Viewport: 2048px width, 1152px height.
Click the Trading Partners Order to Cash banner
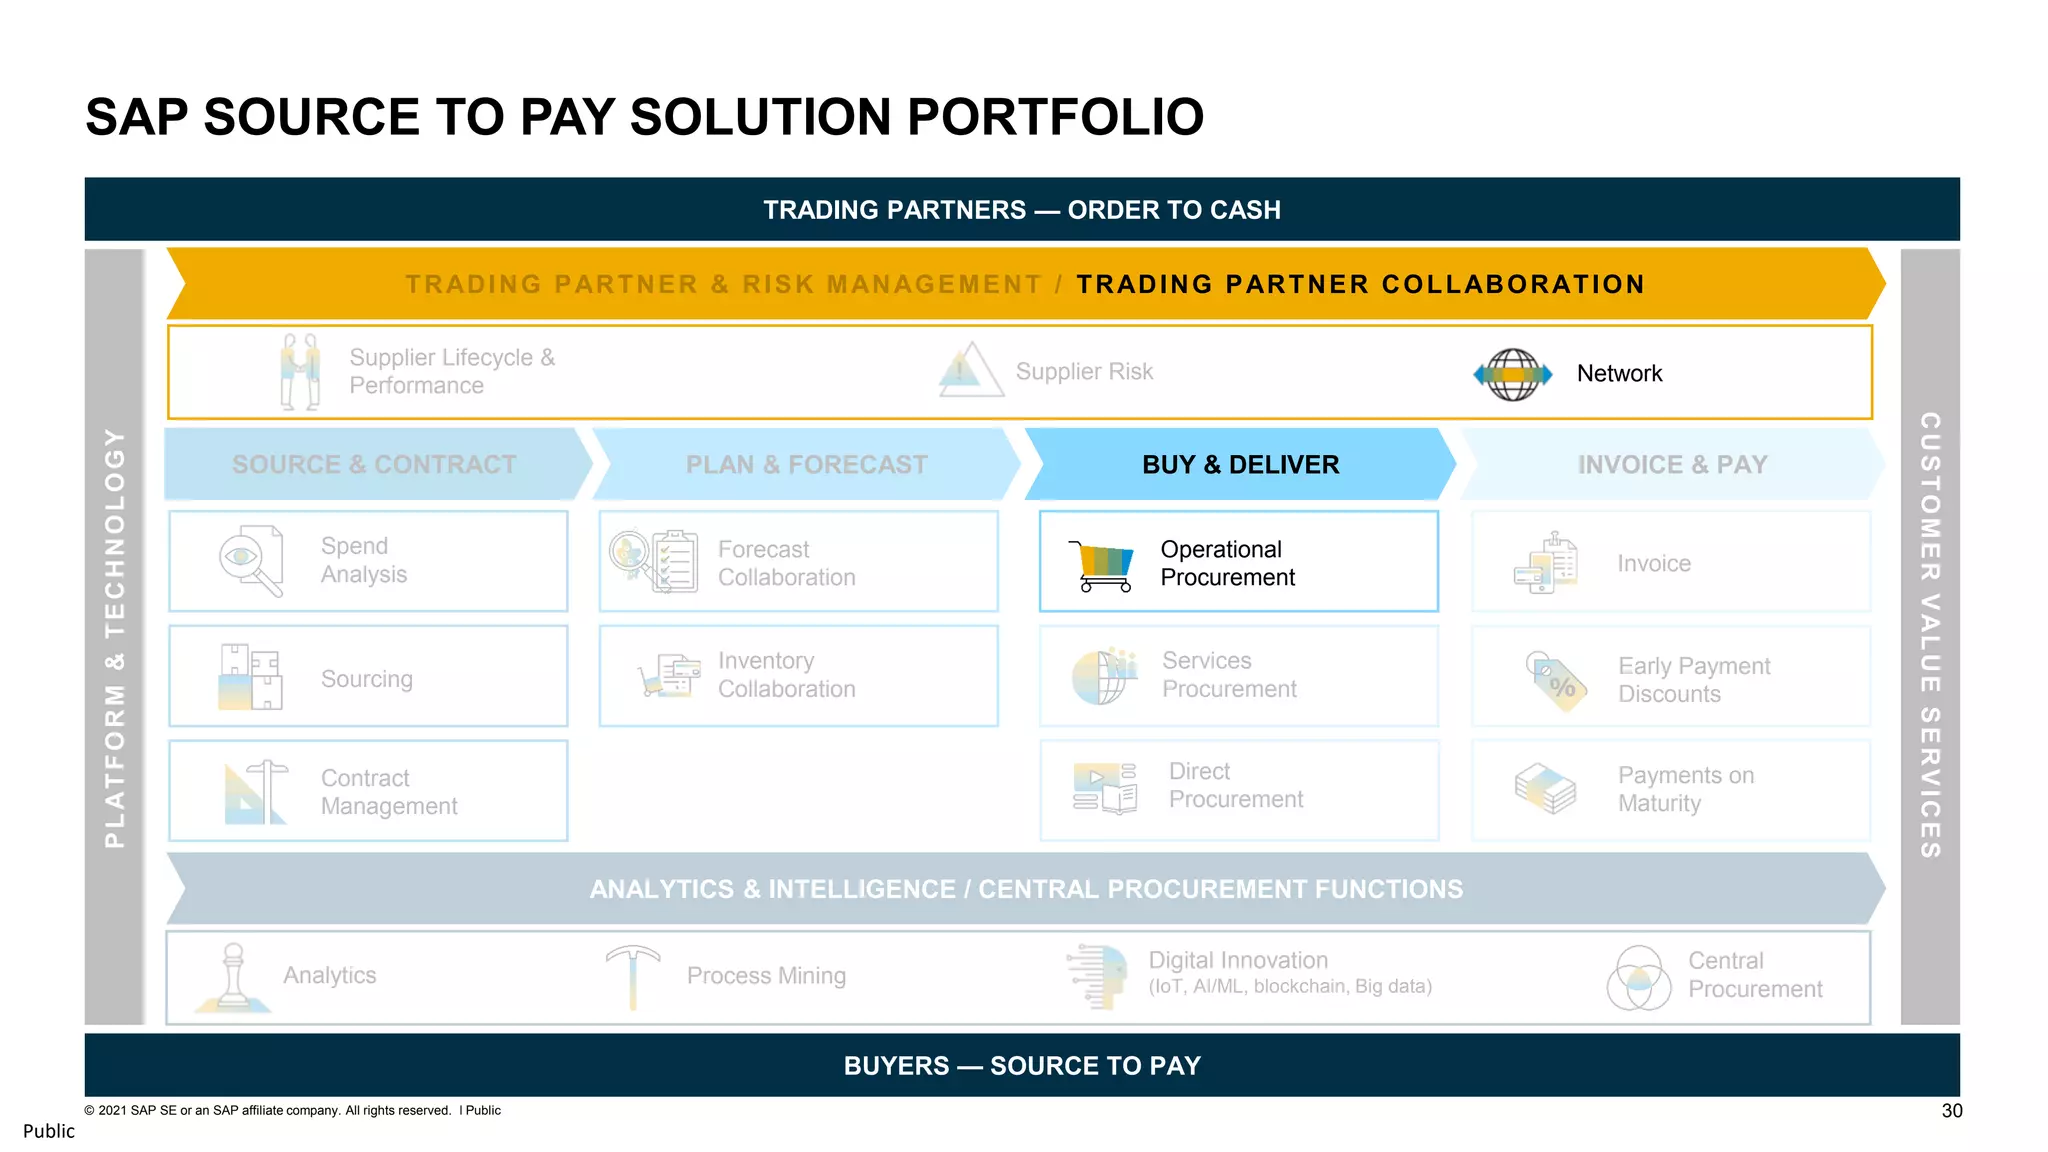pyautogui.click(x=1022, y=209)
